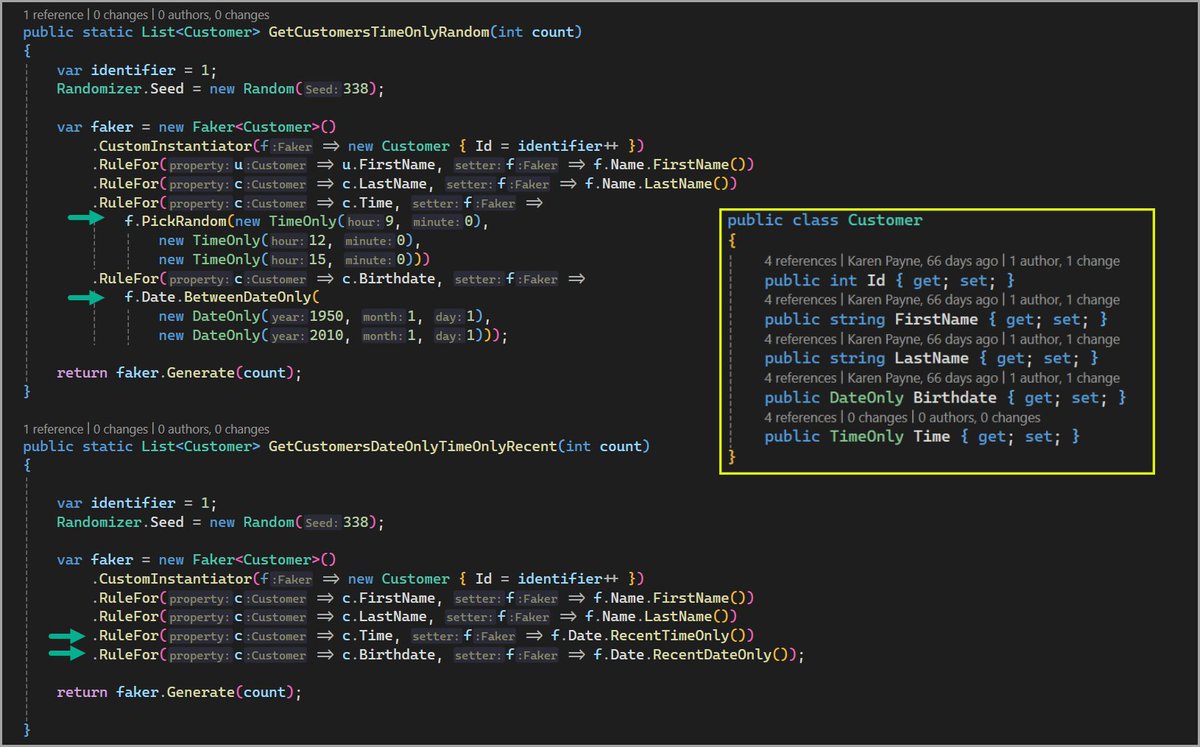Click "c.Birthdate" in the second method's RuleFor
The image size is (1200, 747).
pos(388,655)
